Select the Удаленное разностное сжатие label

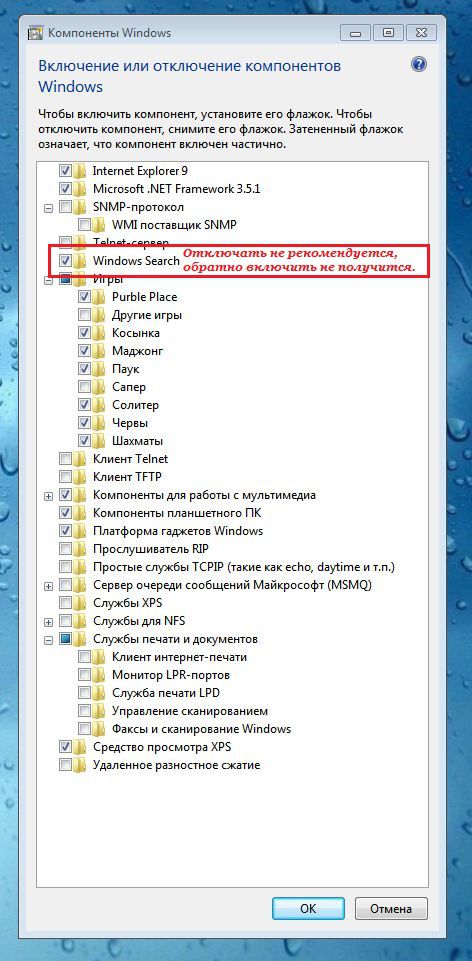pos(177,765)
